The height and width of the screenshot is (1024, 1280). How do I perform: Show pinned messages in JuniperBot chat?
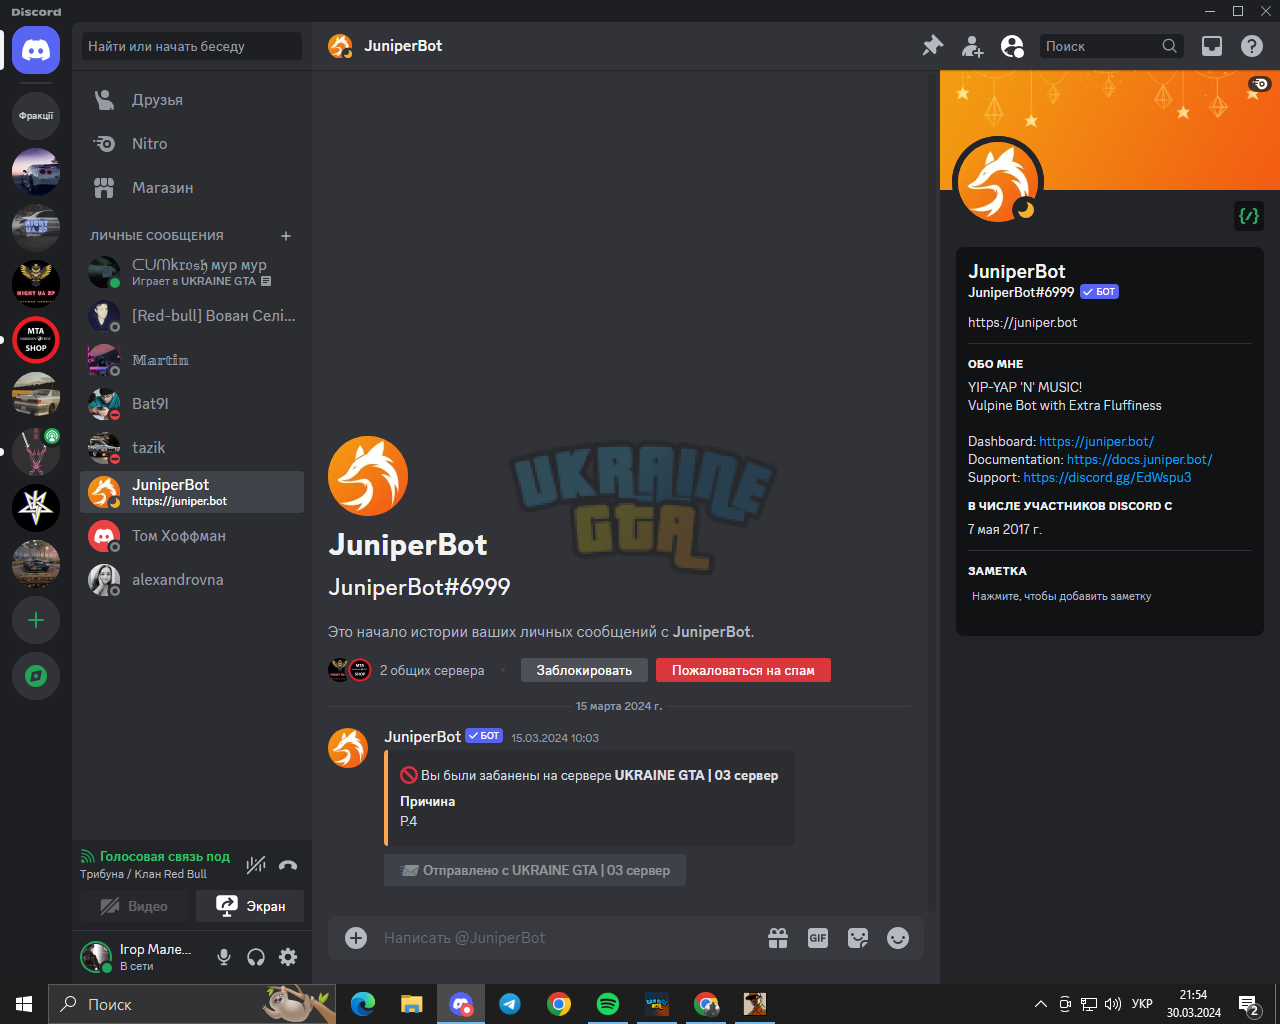932,46
